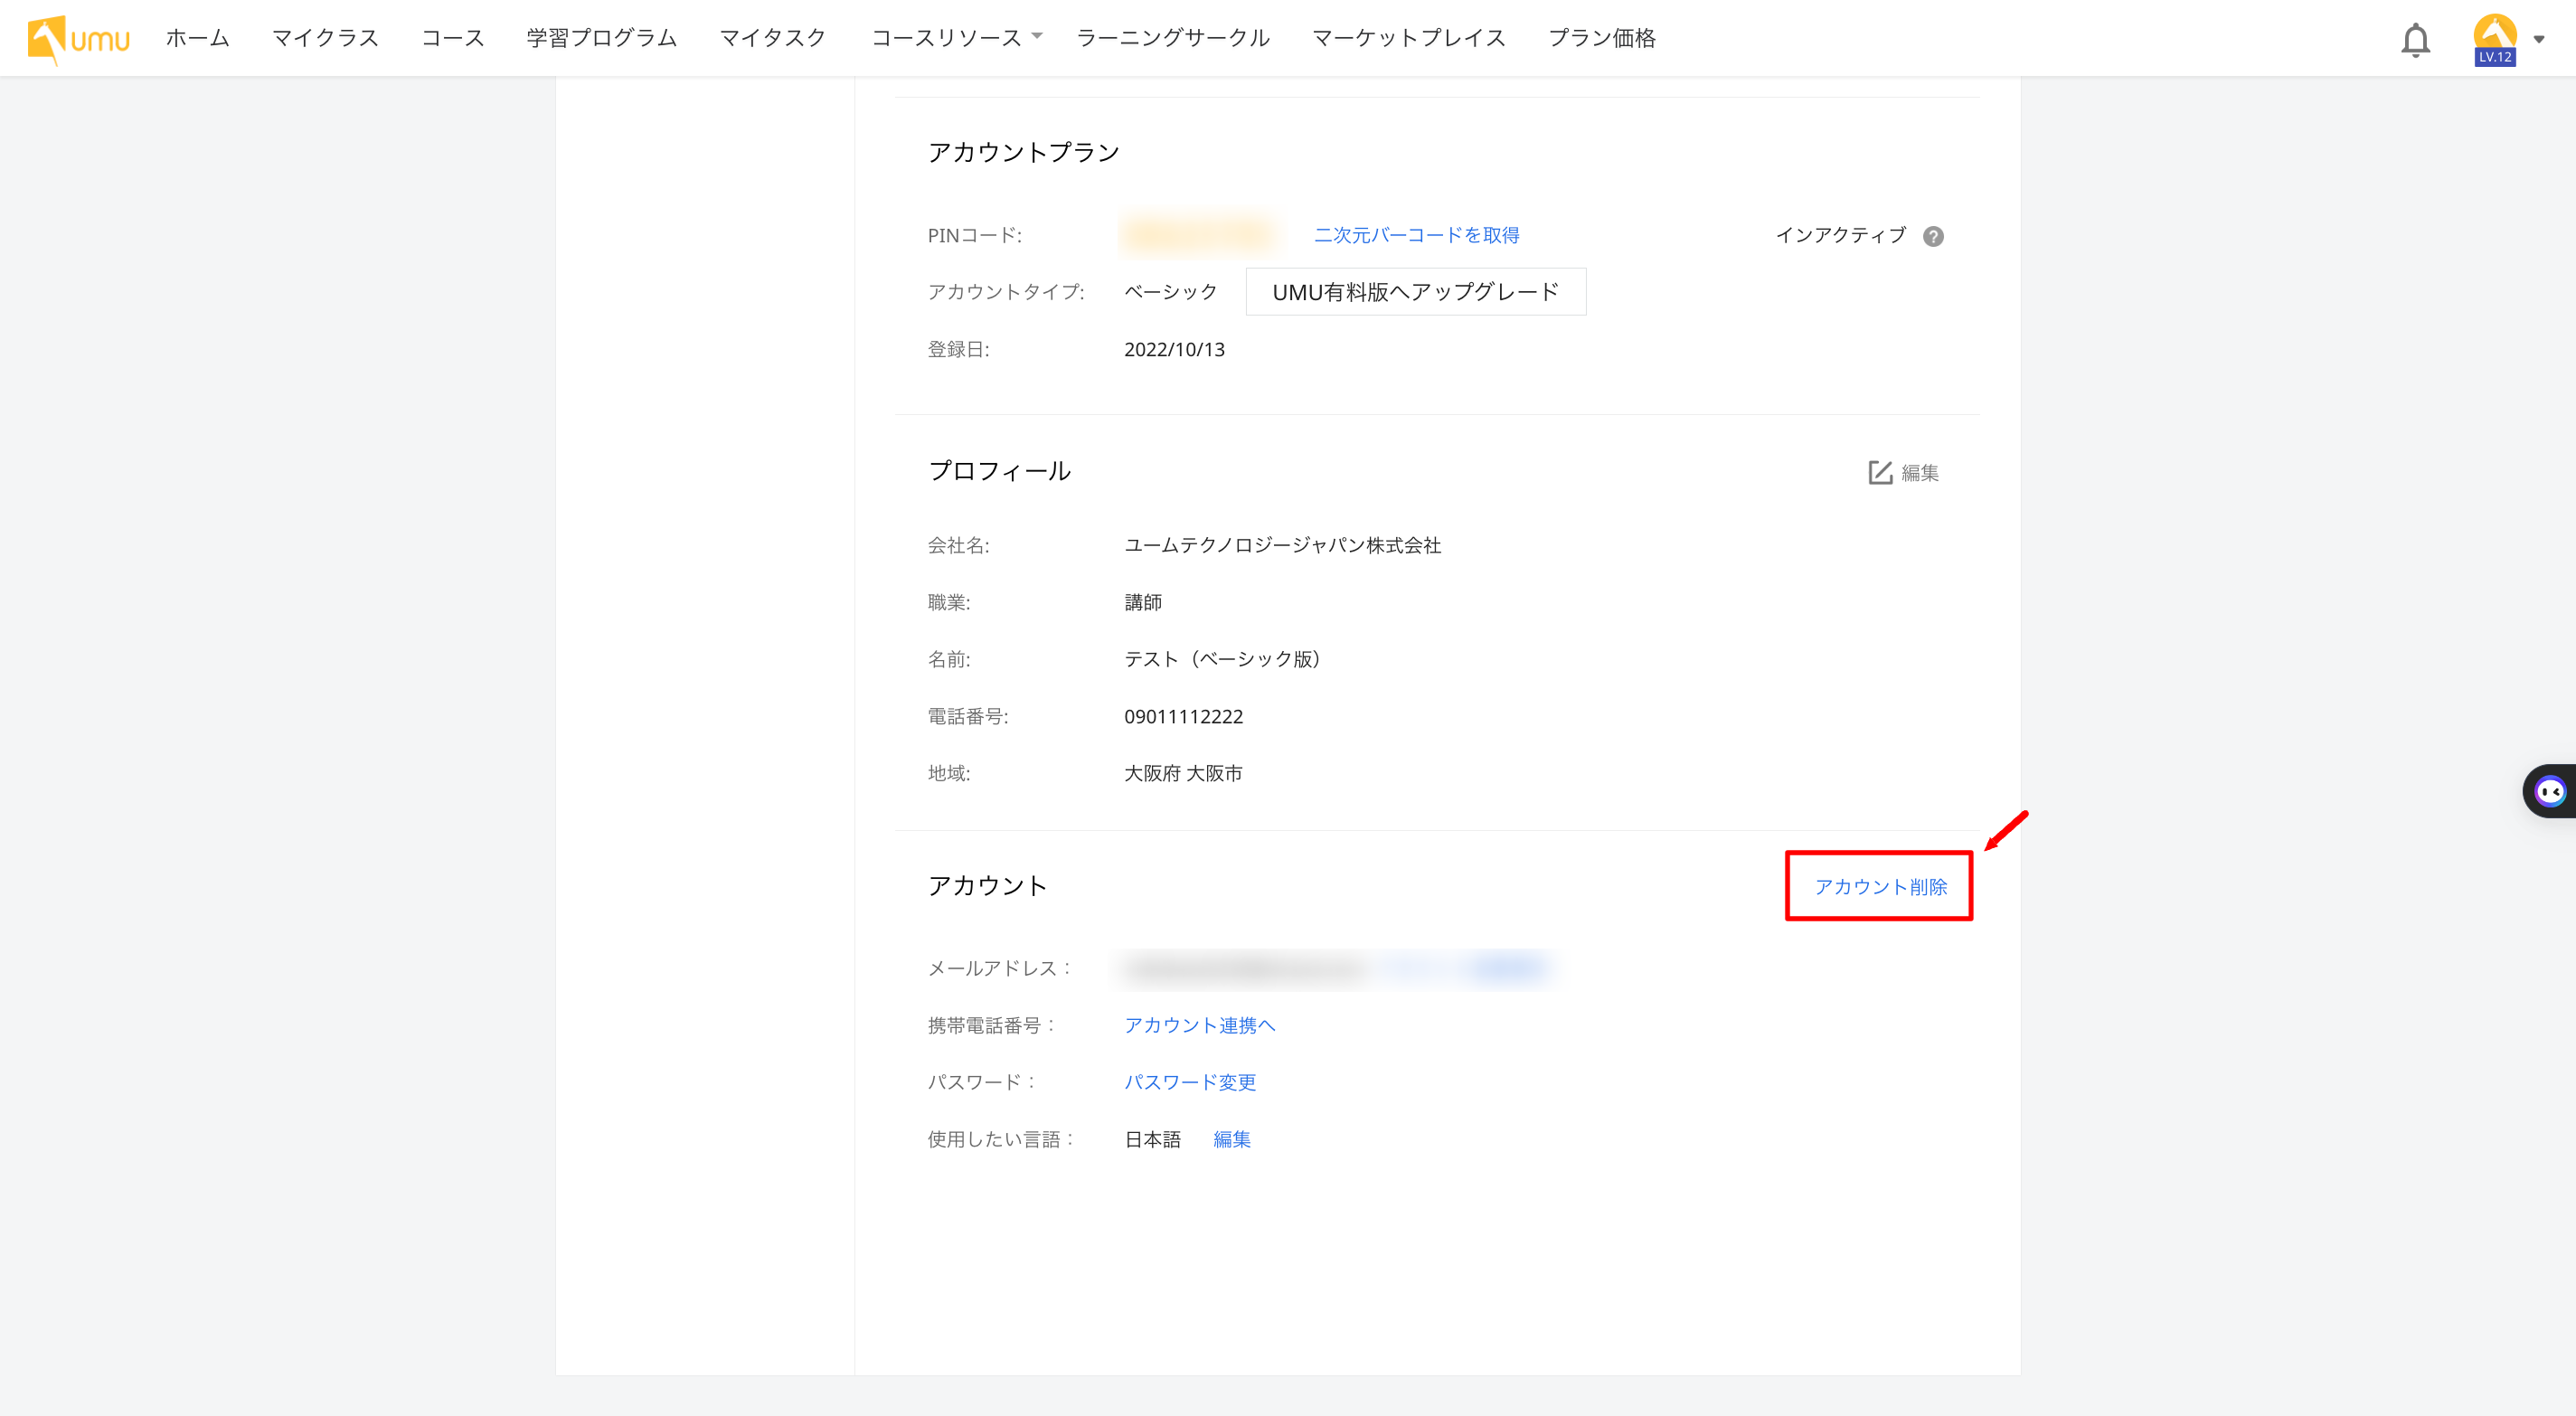Click the UMU有料版へアップグレード button
Viewport: 2576px width, 1416px height.
(x=1415, y=292)
